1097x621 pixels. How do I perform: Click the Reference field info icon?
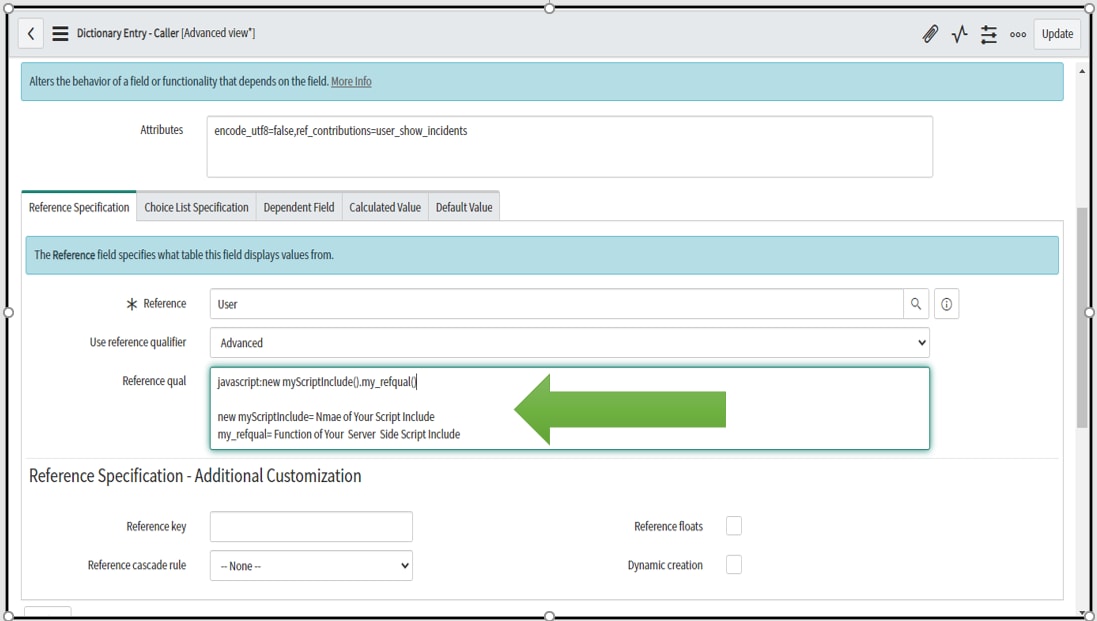click(946, 303)
